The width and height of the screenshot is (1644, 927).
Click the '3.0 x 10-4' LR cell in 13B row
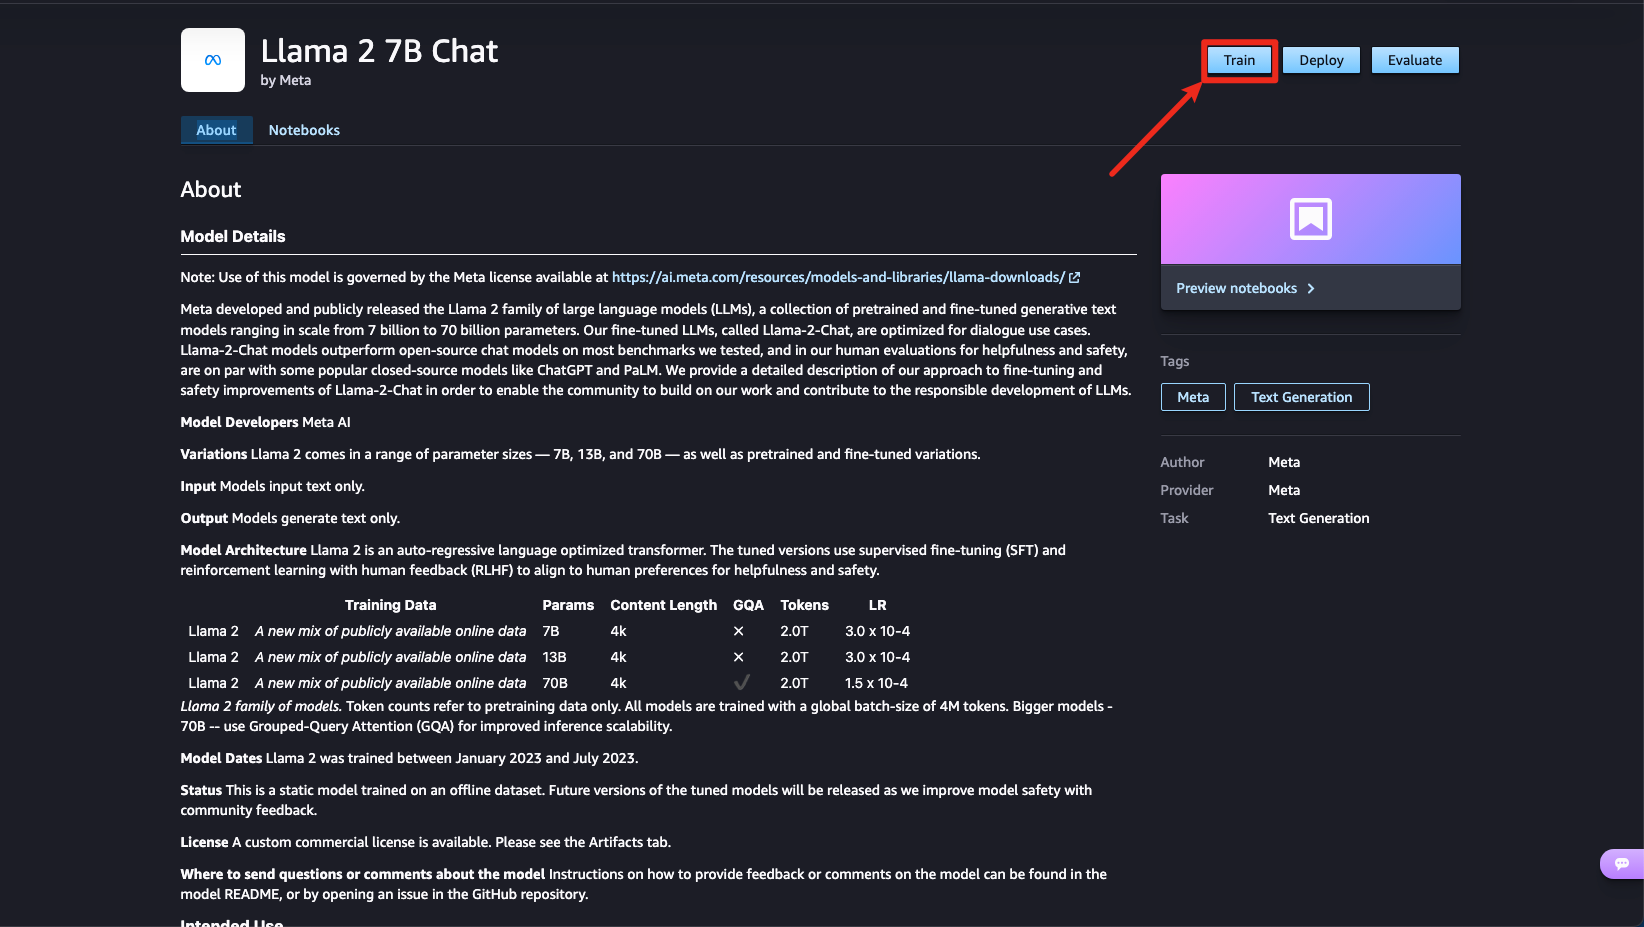[878, 657]
